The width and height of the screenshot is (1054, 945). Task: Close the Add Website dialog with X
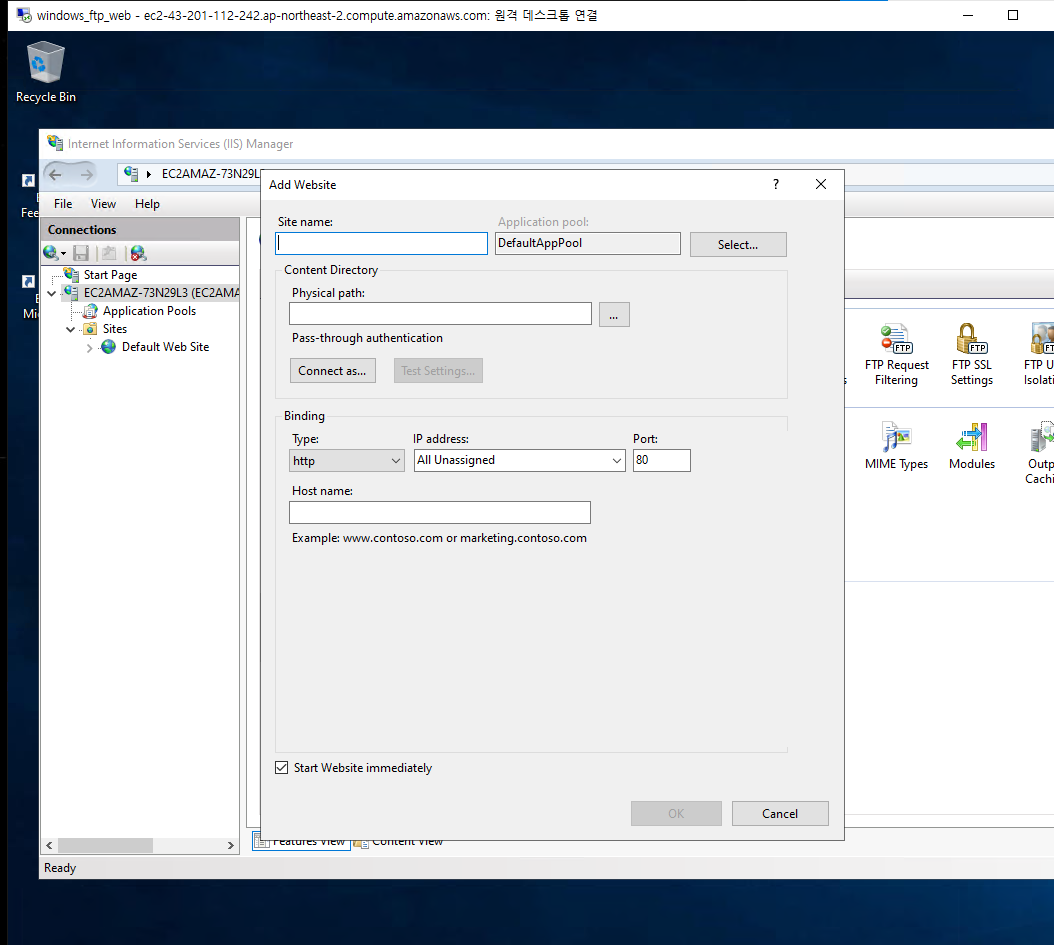(821, 184)
